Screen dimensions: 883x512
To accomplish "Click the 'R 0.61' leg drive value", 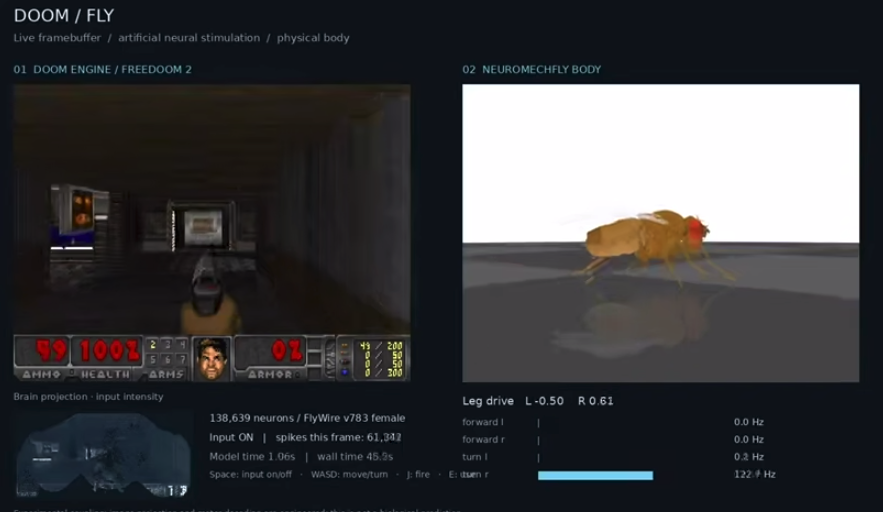I will pyautogui.click(x=595, y=401).
